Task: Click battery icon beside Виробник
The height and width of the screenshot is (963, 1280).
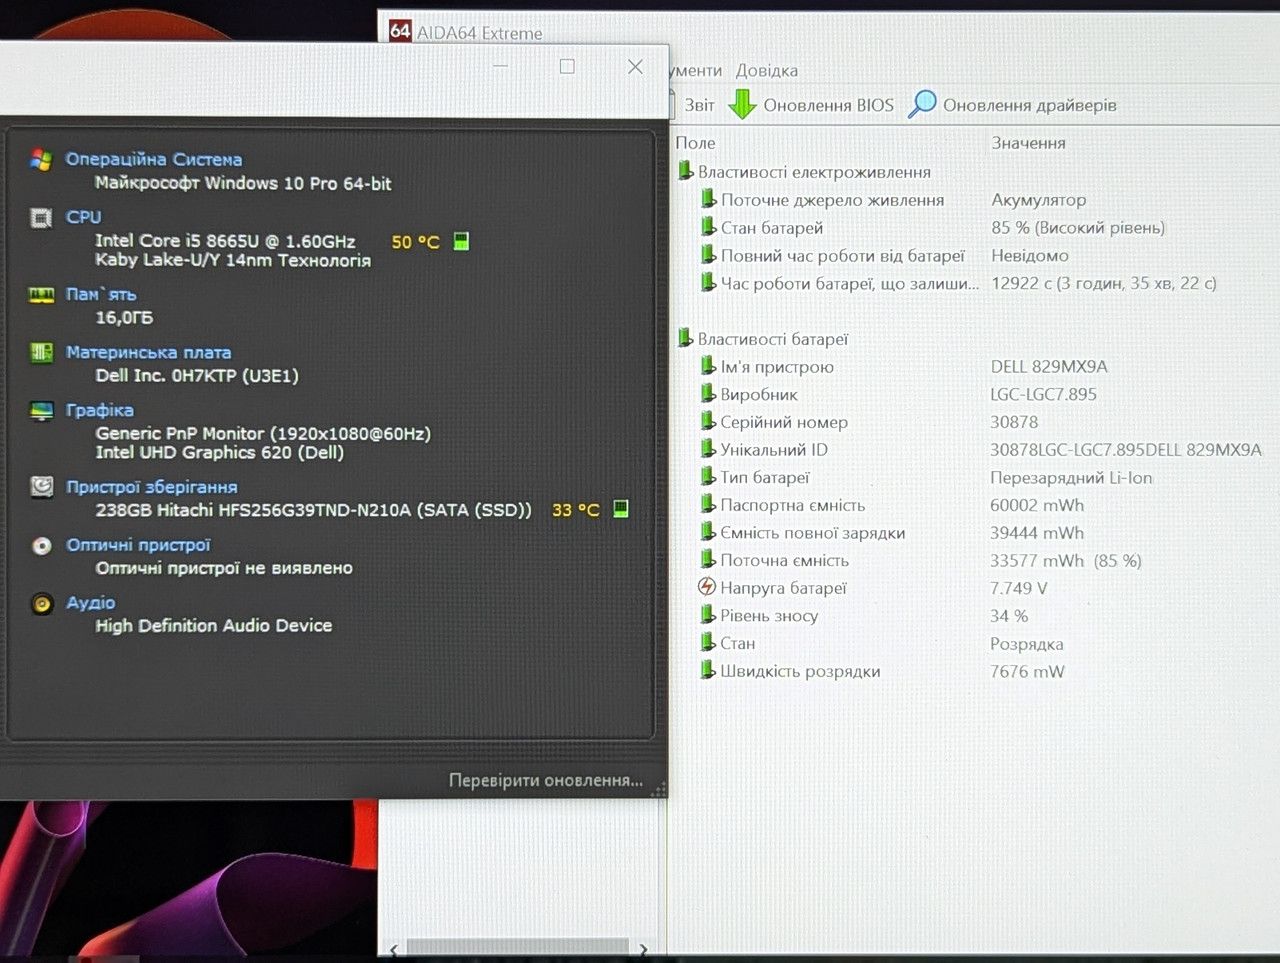Action: 708,394
